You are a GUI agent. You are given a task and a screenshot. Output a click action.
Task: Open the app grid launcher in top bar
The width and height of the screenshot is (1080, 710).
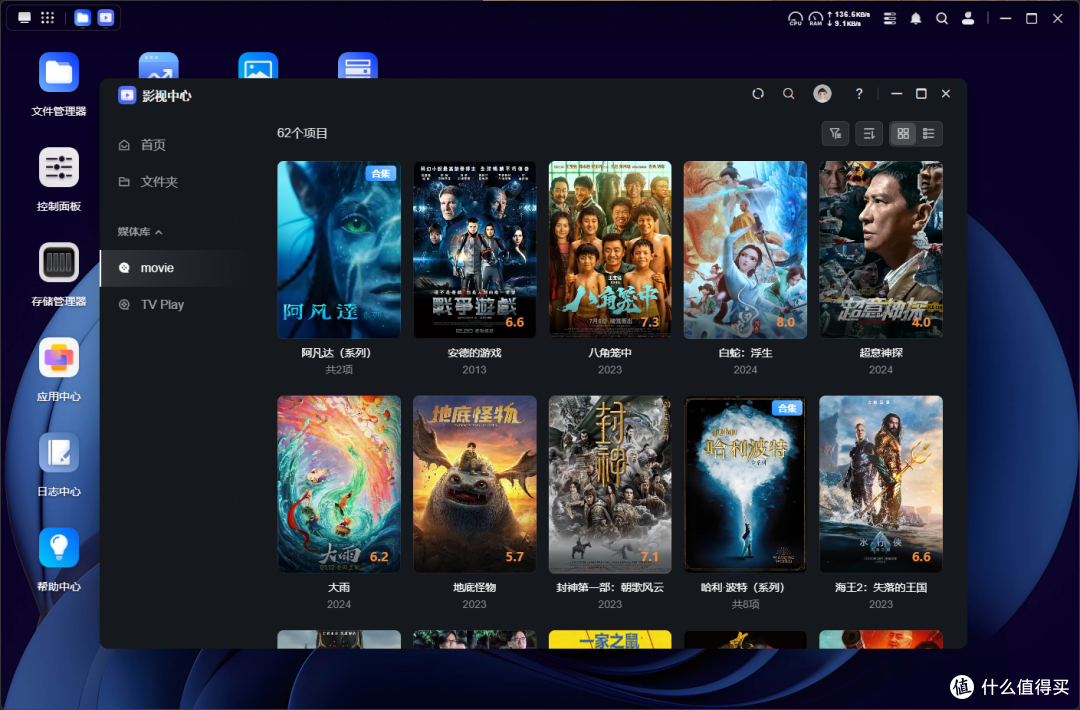click(48, 18)
